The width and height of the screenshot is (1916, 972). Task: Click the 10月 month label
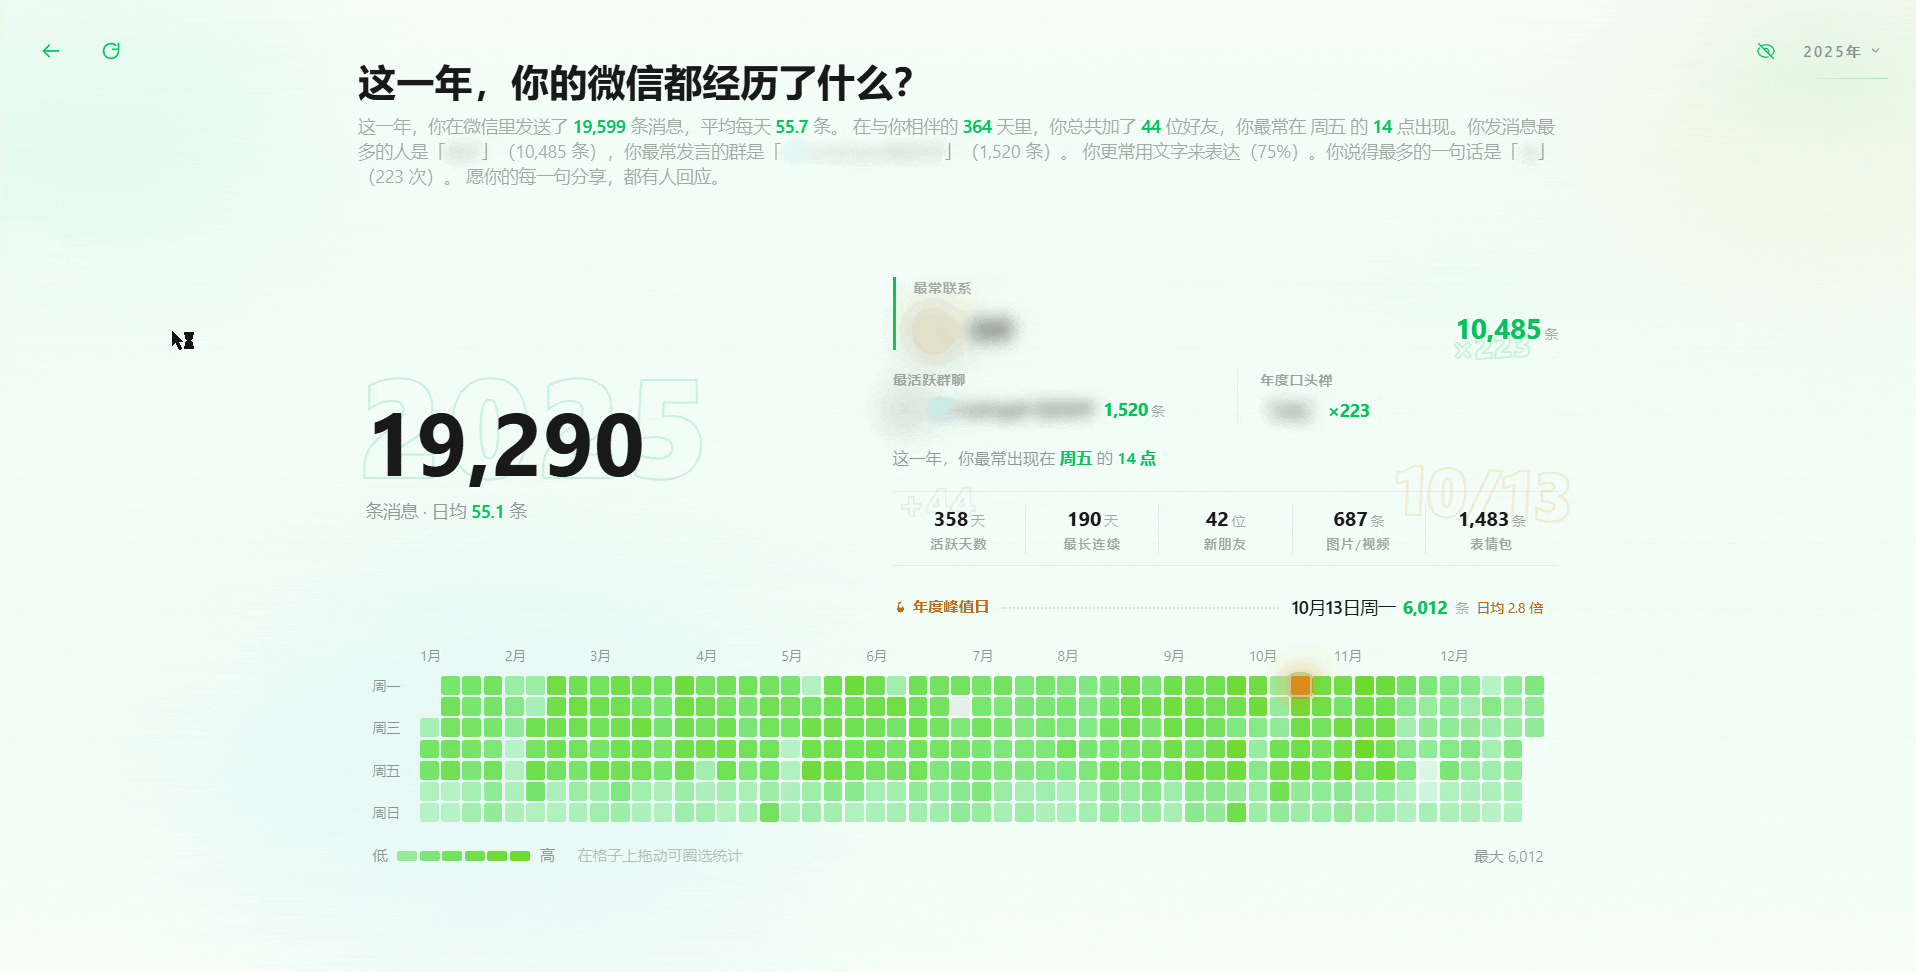tap(1262, 656)
